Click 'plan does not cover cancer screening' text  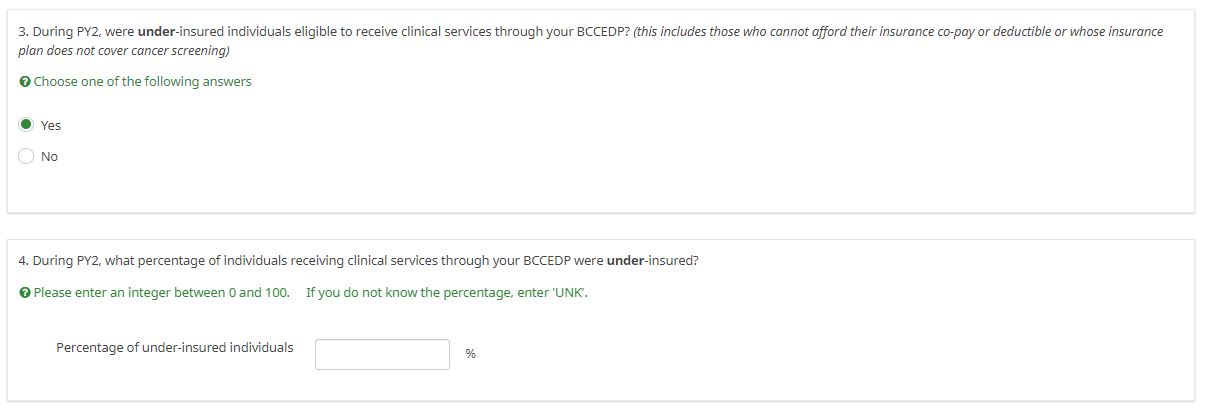pyautogui.click(x=124, y=51)
